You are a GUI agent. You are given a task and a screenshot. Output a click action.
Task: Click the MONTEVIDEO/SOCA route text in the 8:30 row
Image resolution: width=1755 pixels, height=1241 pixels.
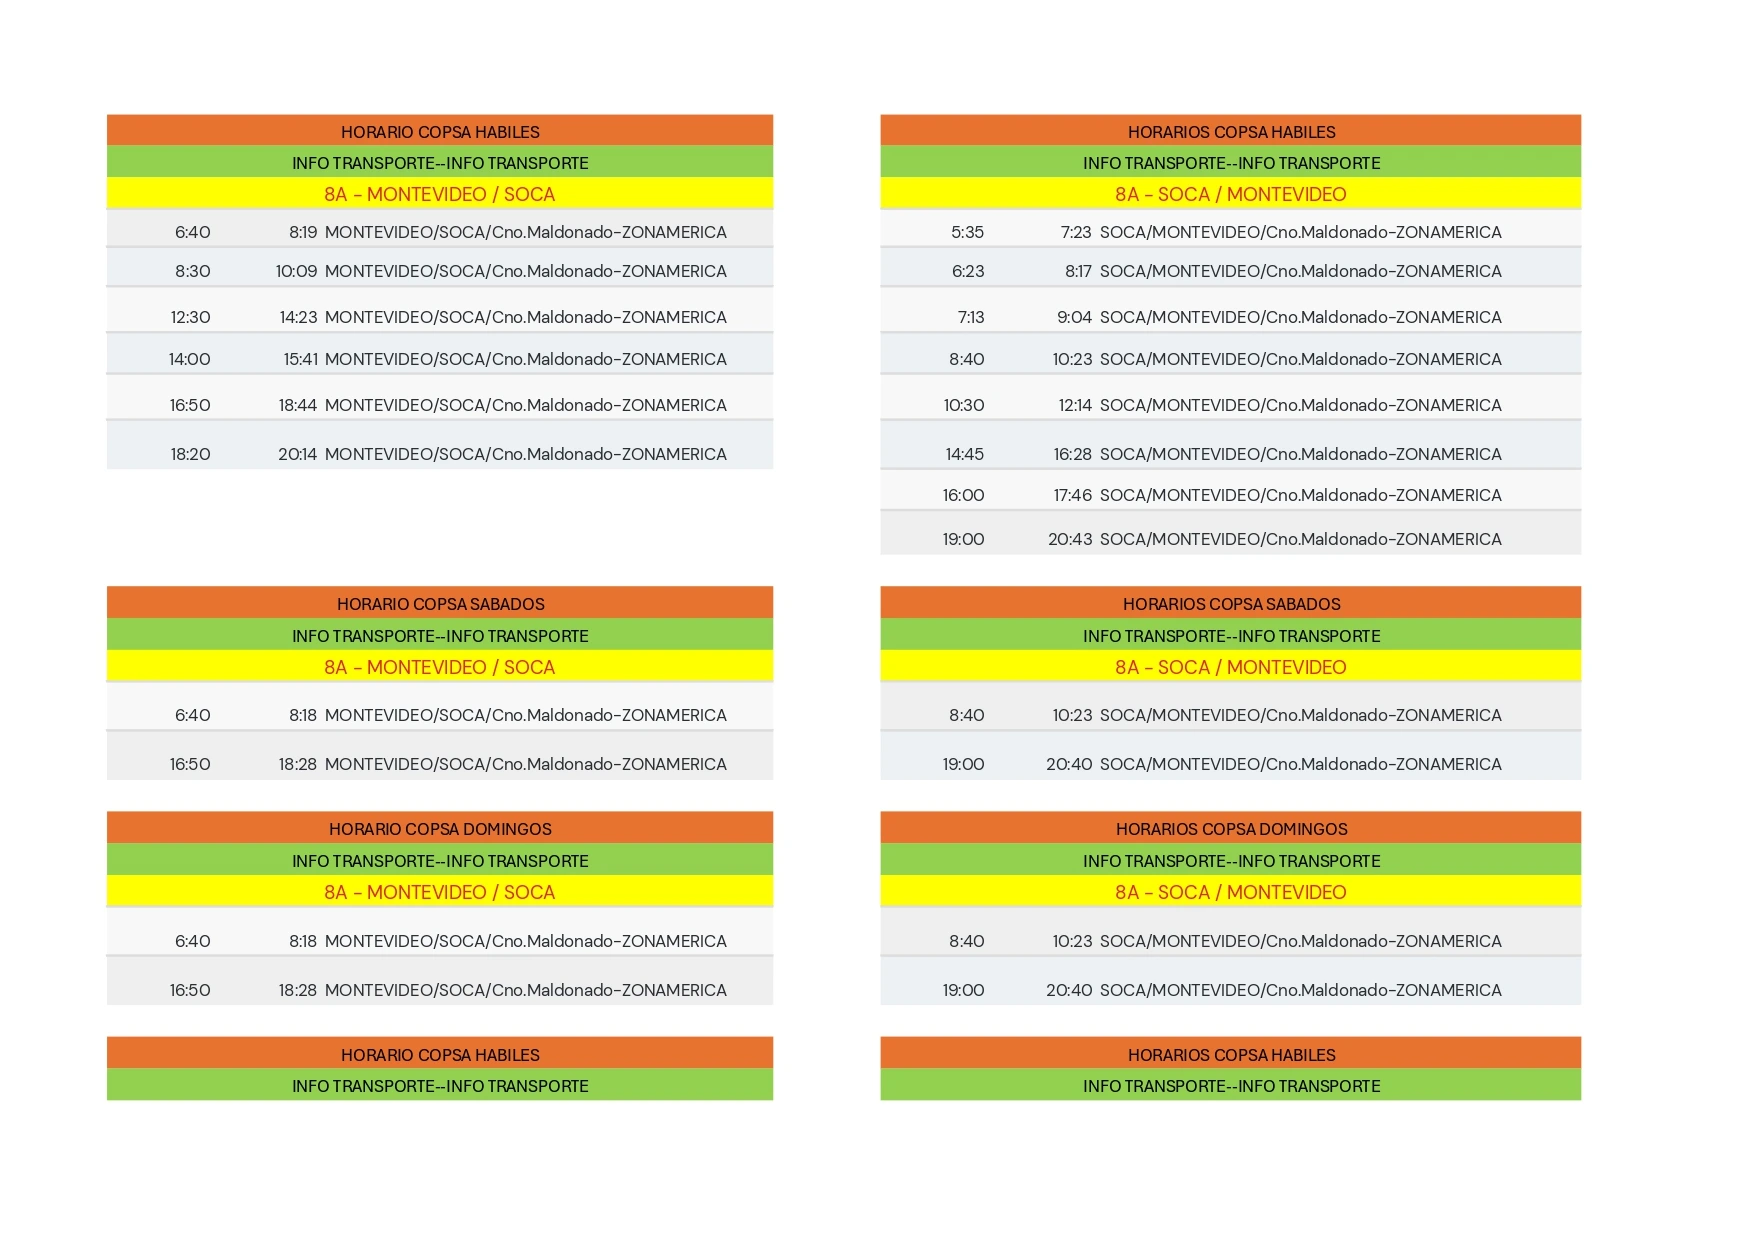(x=526, y=271)
